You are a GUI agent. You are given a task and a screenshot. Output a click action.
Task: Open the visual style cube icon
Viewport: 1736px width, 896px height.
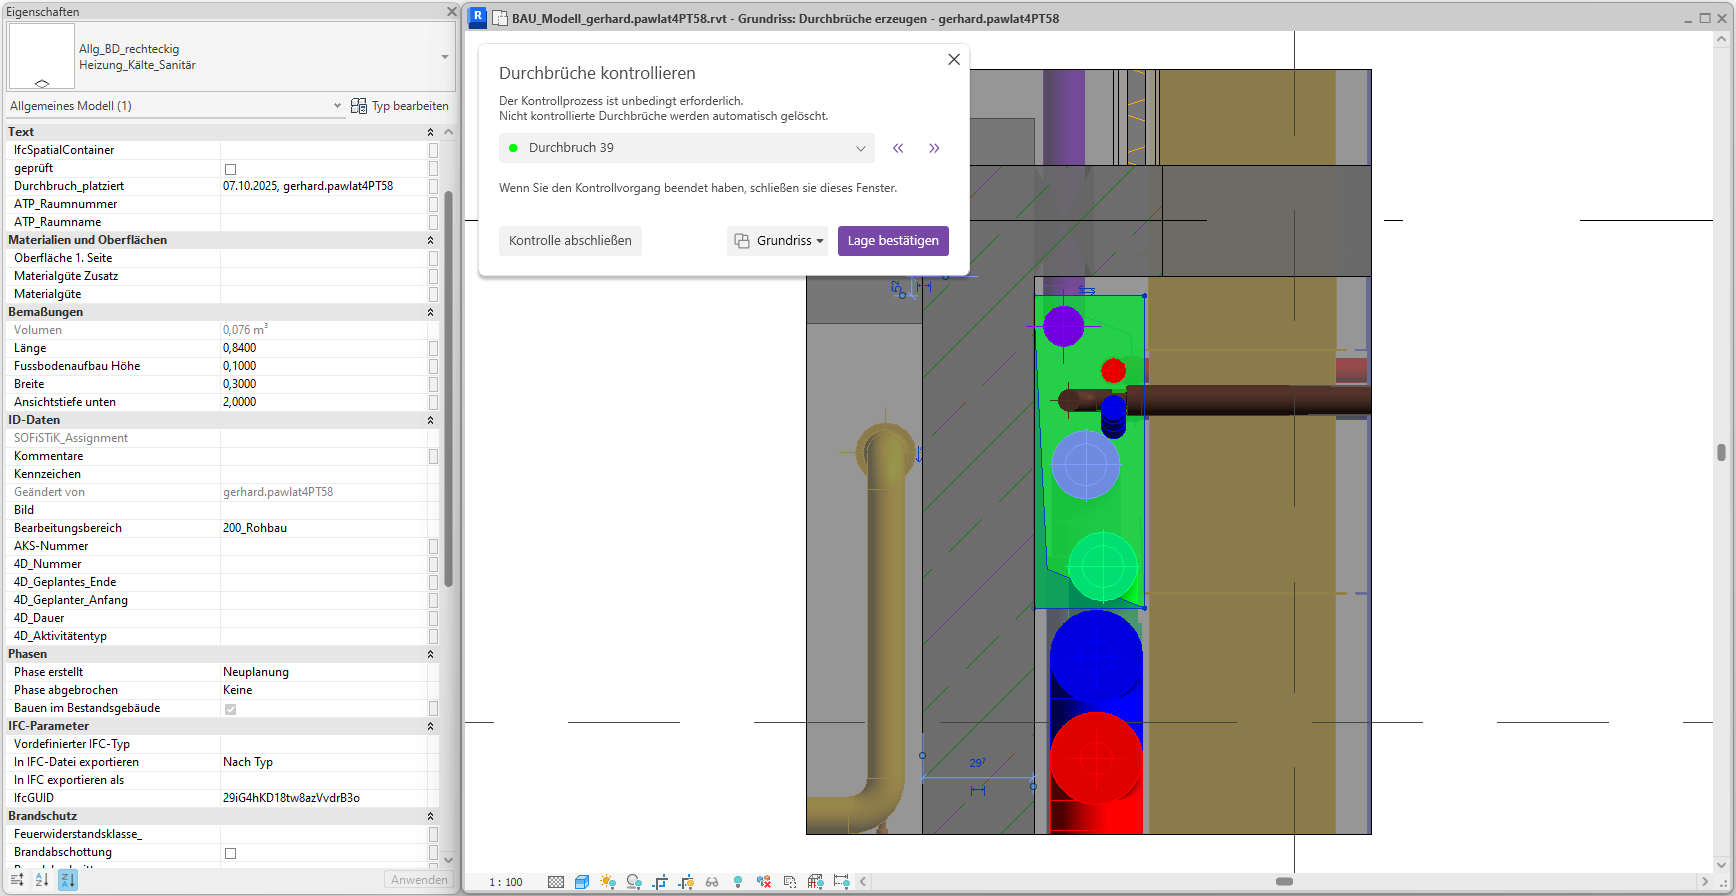point(582,882)
